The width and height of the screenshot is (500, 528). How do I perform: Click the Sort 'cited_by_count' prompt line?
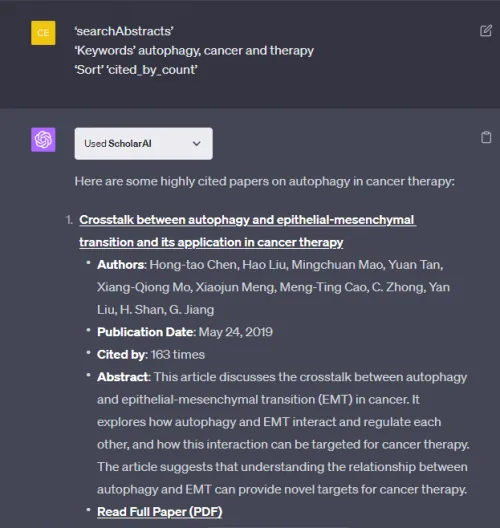(x=136, y=70)
